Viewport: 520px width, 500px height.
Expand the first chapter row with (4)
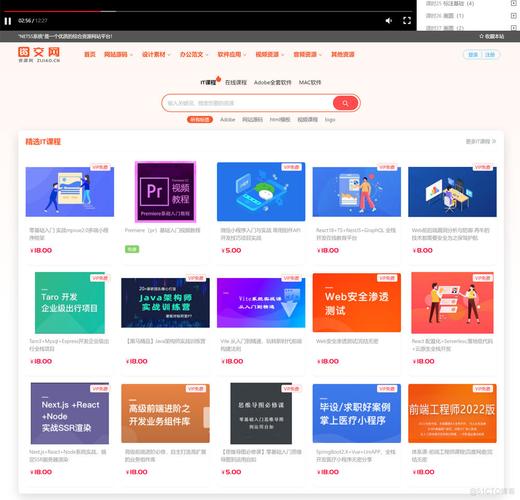coord(513,3)
